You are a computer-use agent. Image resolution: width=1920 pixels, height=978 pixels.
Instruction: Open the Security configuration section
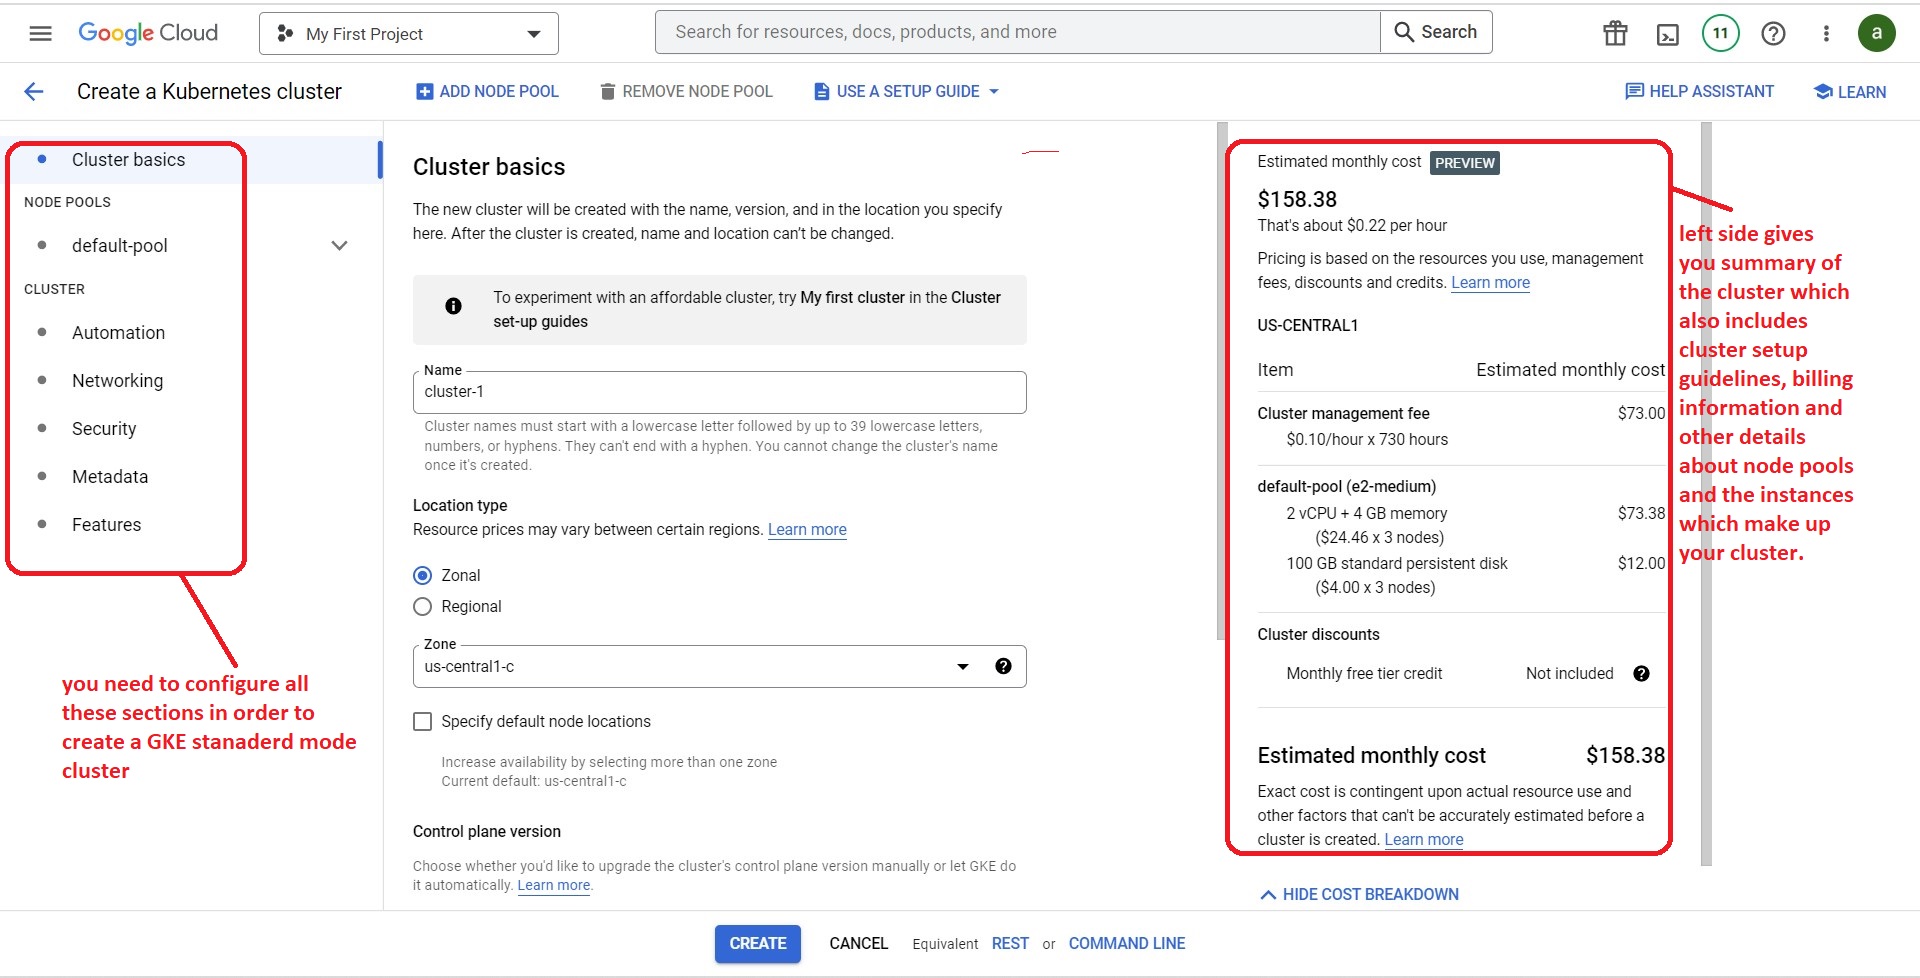click(104, 428)
